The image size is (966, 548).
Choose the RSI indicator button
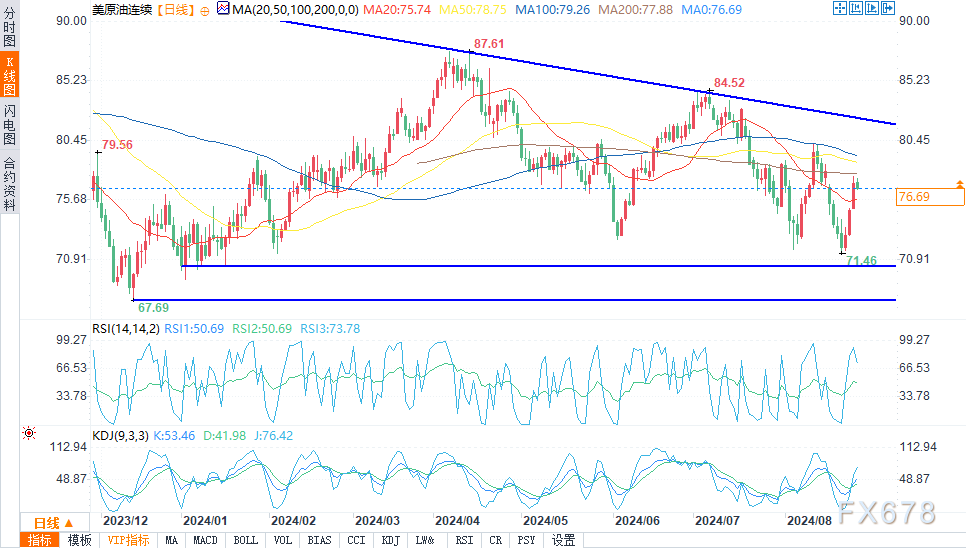coord(464,540)
